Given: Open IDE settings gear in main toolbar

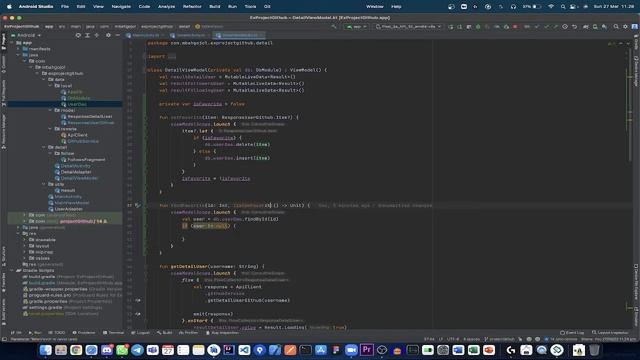Looking at the screenshot, I should point(625,27).
